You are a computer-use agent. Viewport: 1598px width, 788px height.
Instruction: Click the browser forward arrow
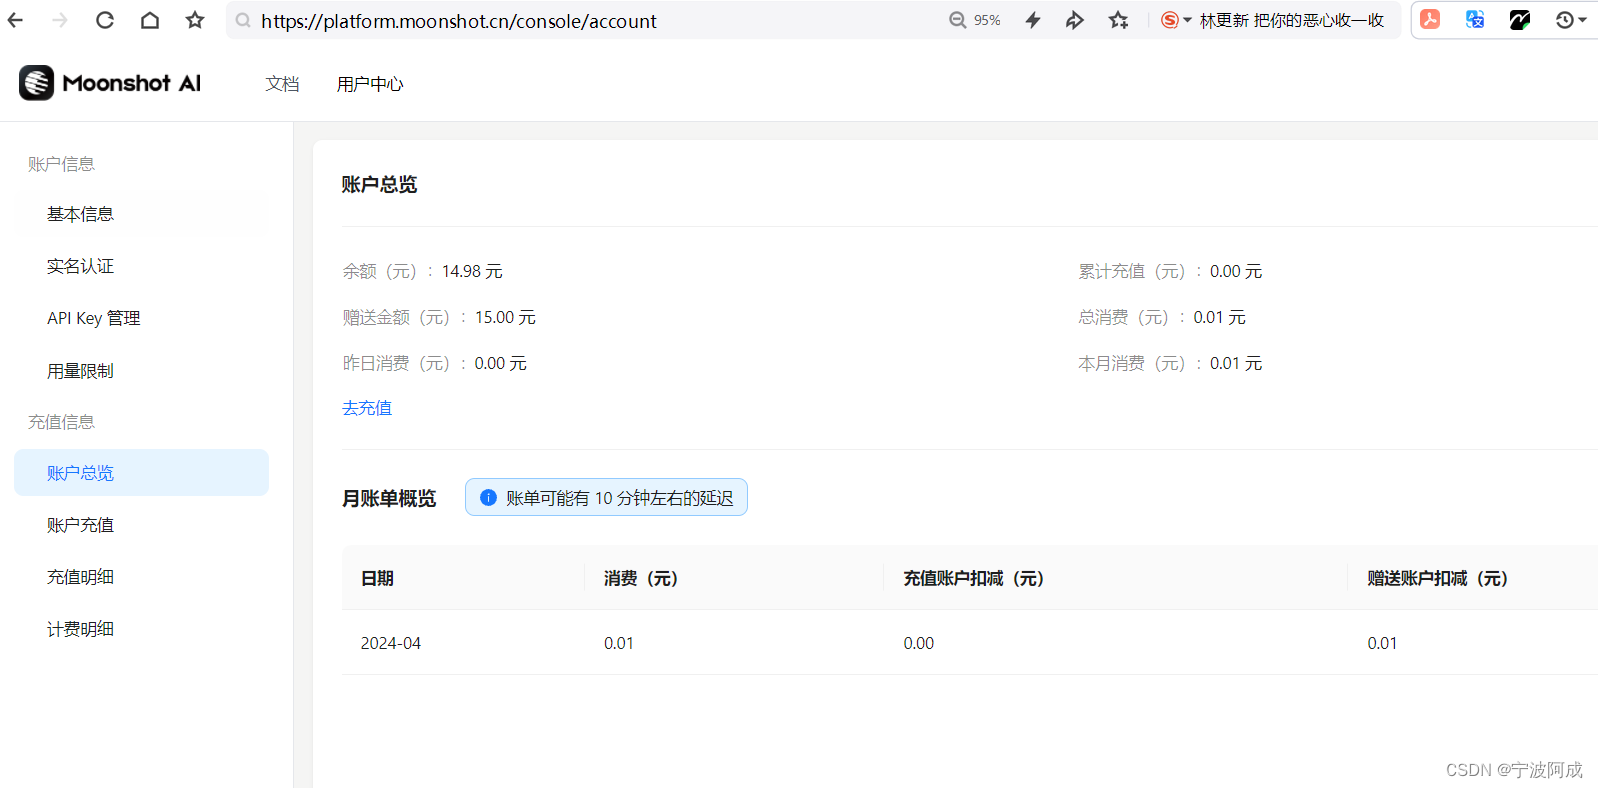[x=60, y=20]
